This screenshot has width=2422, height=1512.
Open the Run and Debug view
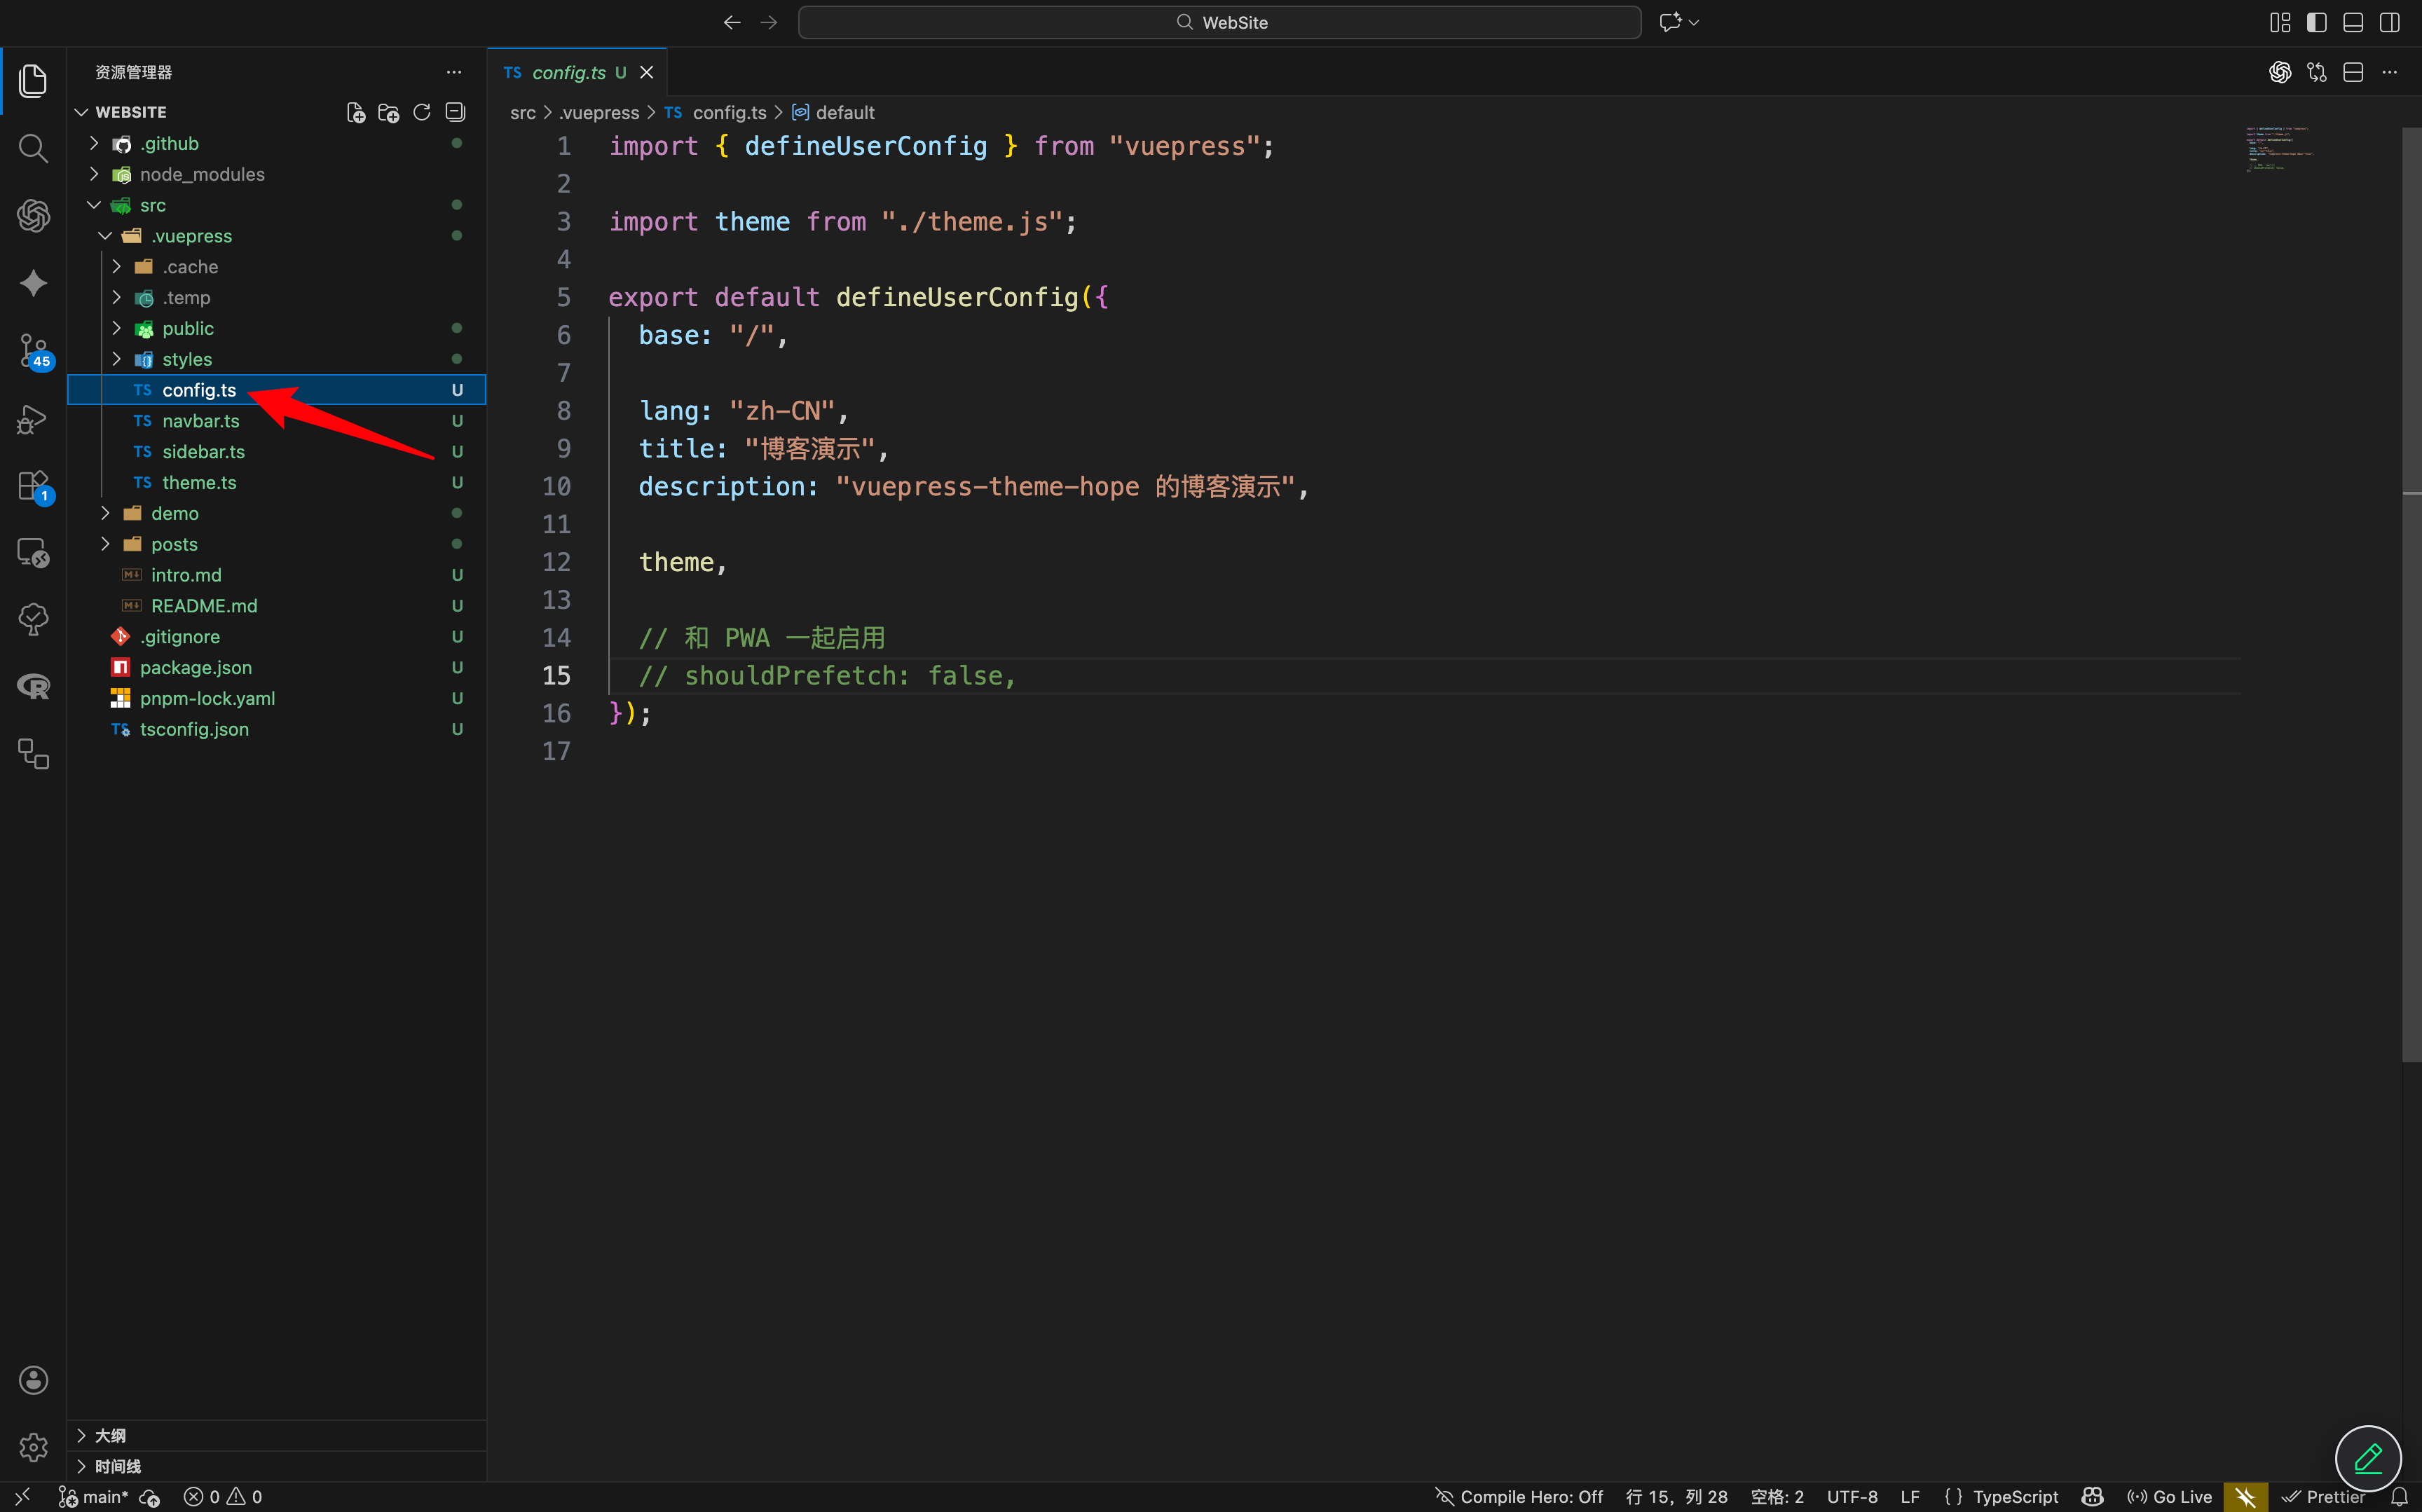click(33, 419)
